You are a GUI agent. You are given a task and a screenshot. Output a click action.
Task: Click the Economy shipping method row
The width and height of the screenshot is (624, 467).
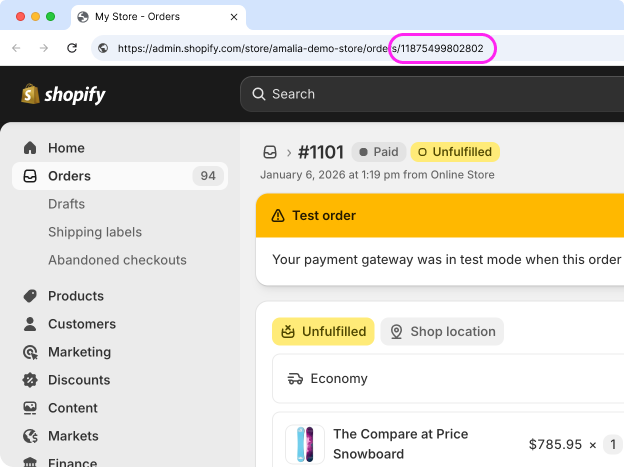tap(448, 379)
